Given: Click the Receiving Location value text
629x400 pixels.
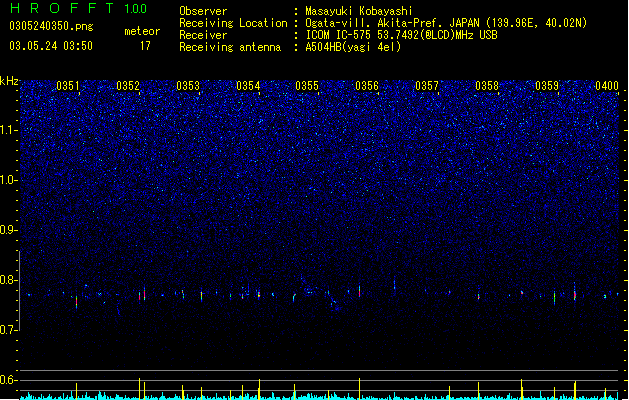Looking at the screenshot, I should [446, 23].
